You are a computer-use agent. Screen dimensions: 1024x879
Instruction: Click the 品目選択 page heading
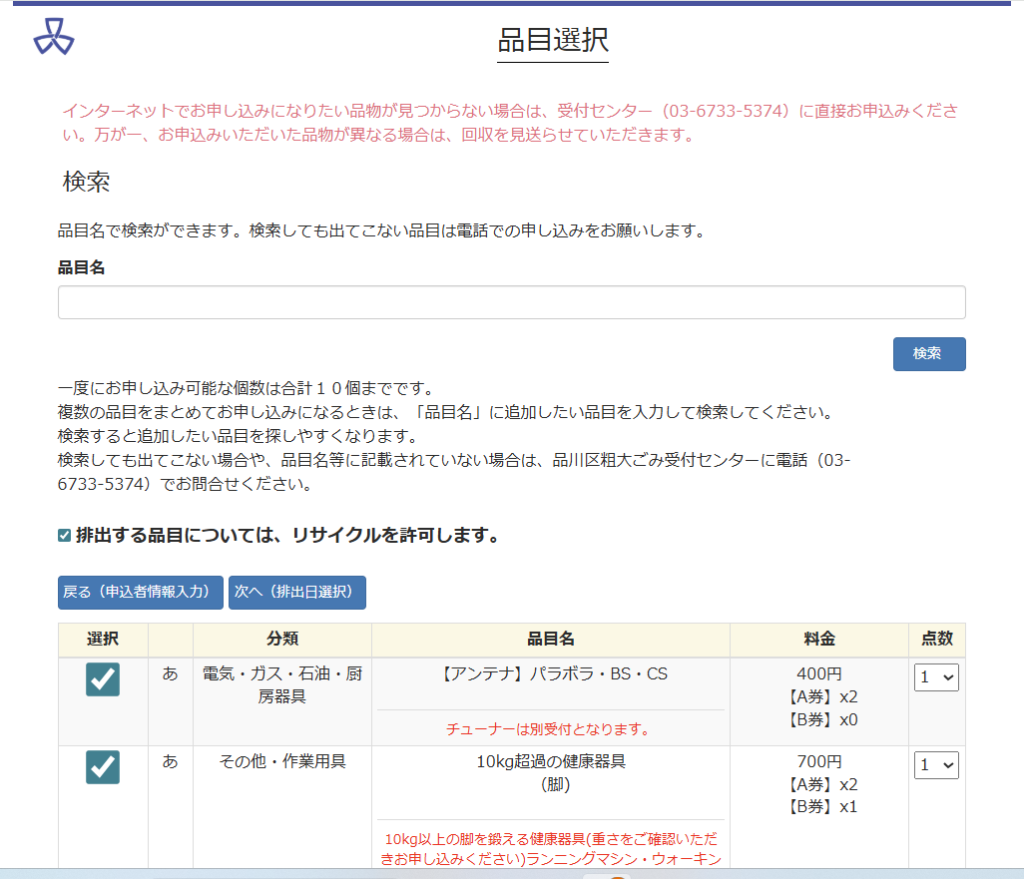[552, 40]
